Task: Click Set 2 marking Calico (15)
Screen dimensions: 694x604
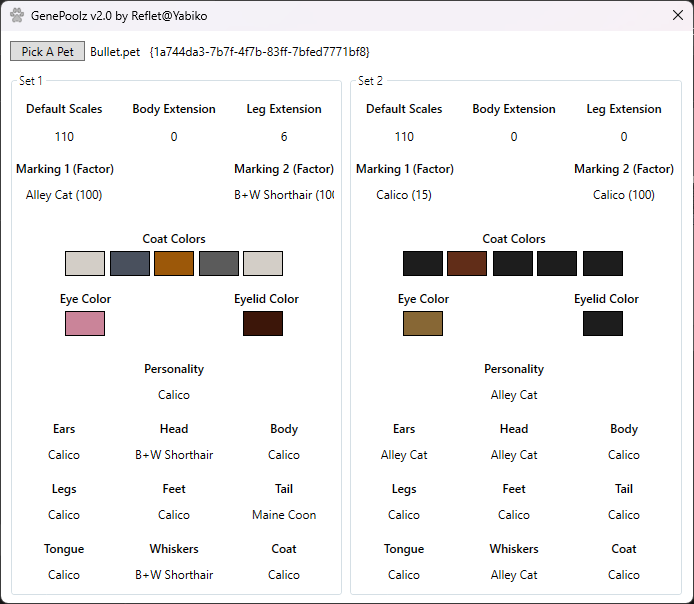Action: 404,195
